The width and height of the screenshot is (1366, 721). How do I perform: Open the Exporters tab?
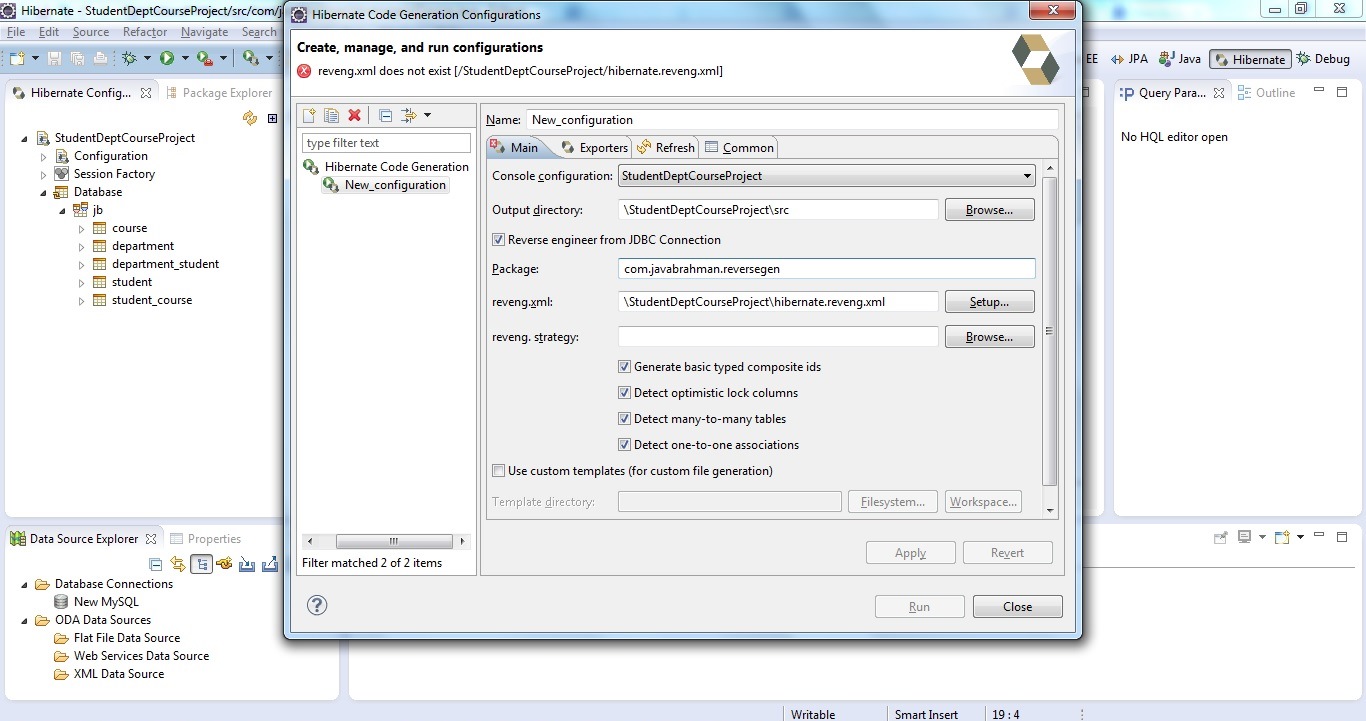pyautogui.click(x=594, y=148)
